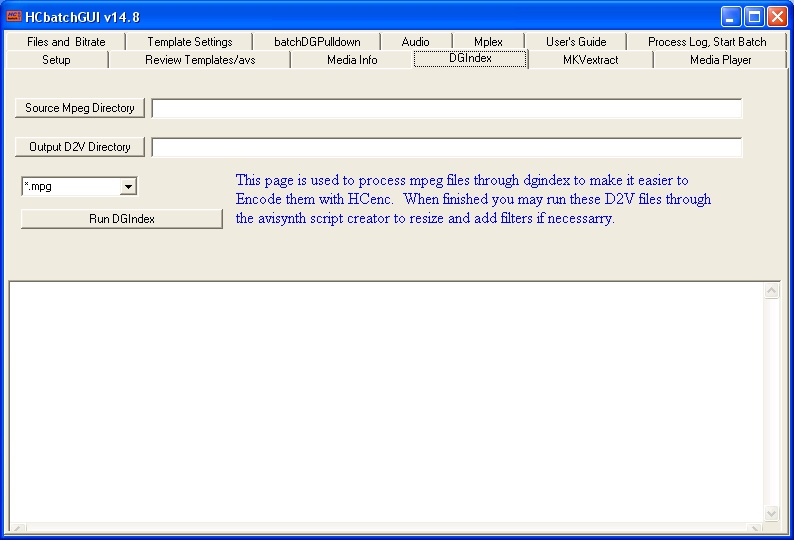Viewport: 794px width, 540px height.
Task: Switch to the Setup tab
Action: 56,60
